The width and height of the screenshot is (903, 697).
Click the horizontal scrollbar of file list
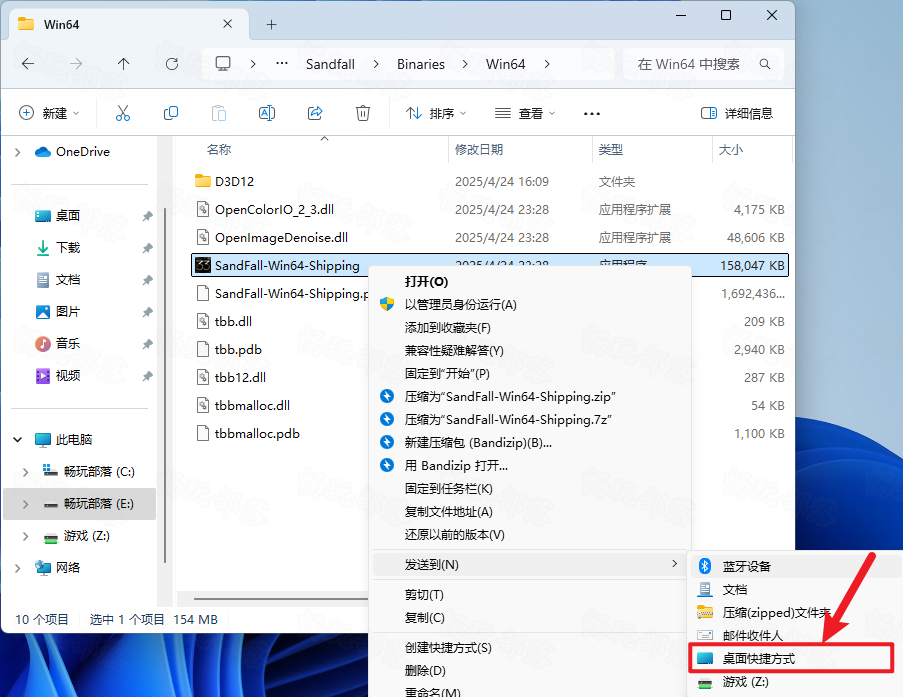281,598
